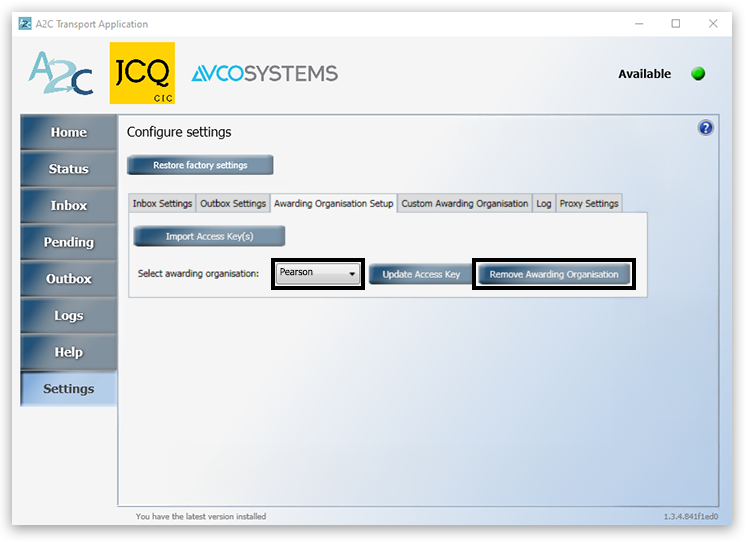Click Import Access Key(s) button
750x543 pixels.
[x=209, y=237]
